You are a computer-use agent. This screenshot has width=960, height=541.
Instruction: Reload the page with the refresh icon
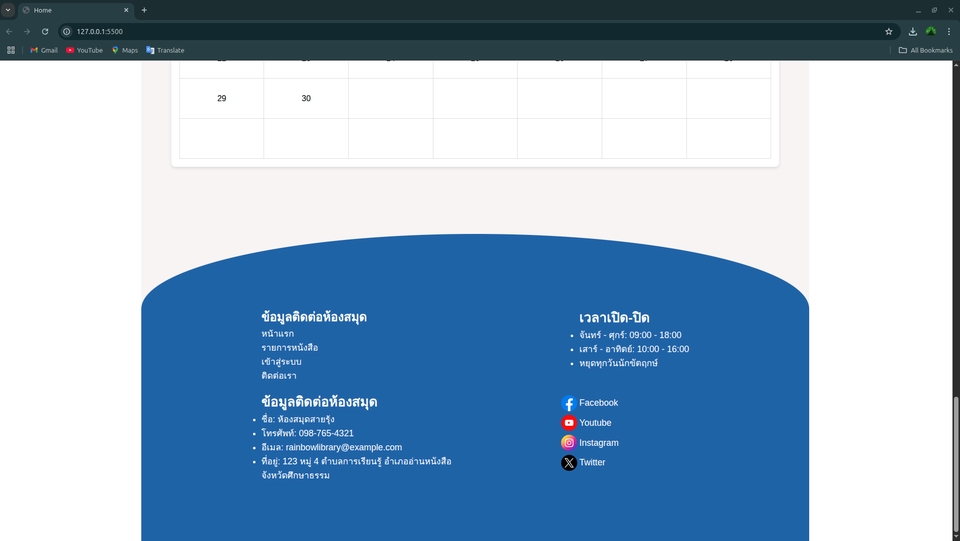point(45,31)
